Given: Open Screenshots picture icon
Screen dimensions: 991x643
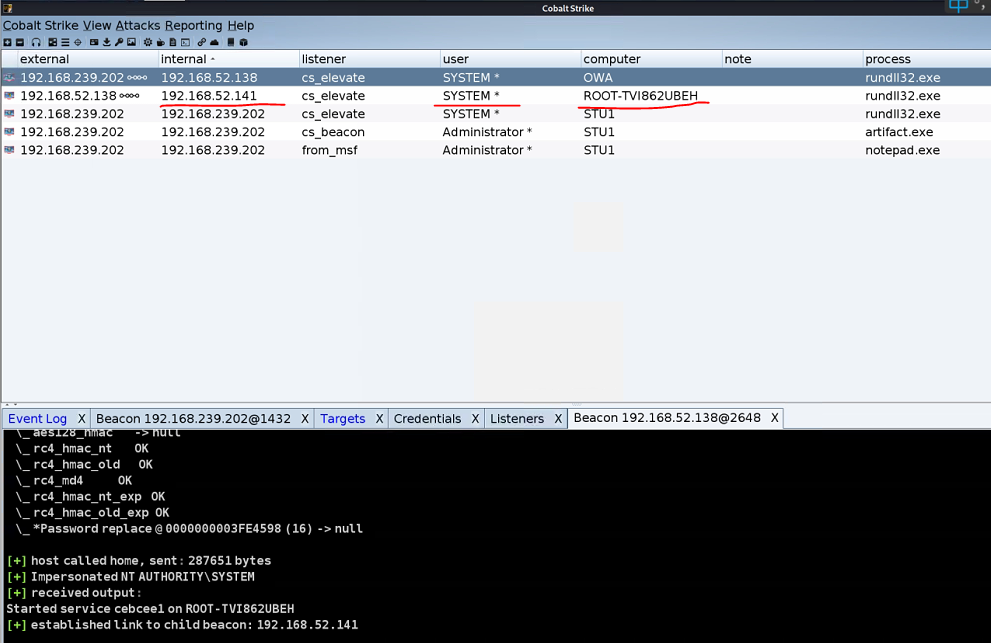Looking at the screenshot, I should point(131,42).
